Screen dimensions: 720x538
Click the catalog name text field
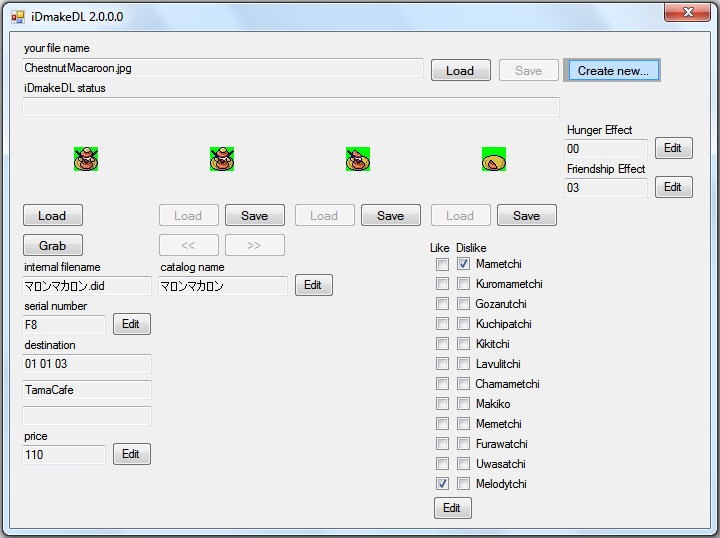[223, 286]
